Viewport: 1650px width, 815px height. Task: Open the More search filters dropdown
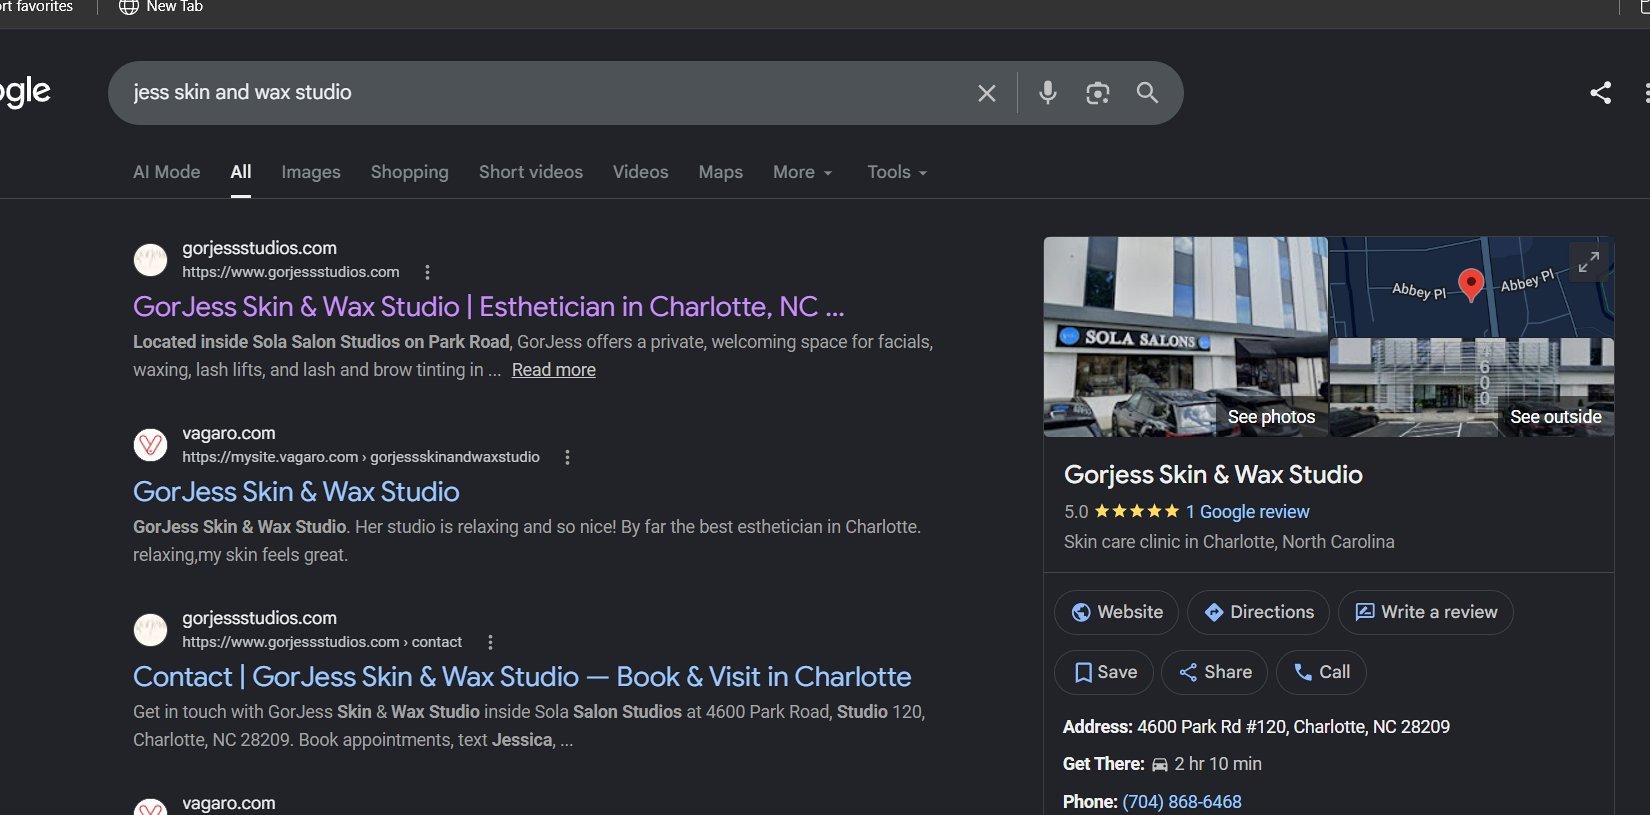802,172
